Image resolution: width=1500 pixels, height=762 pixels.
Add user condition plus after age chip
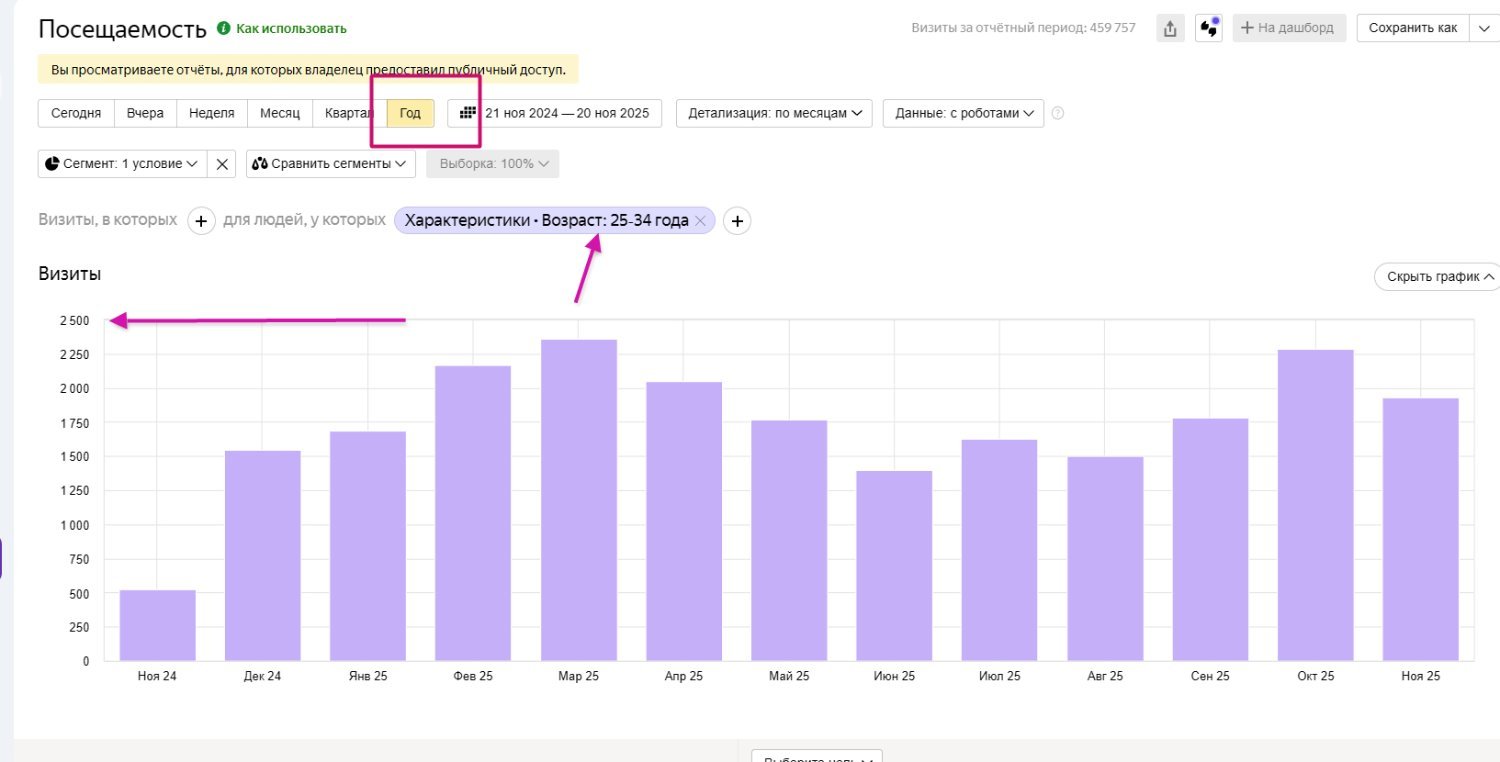737,221
